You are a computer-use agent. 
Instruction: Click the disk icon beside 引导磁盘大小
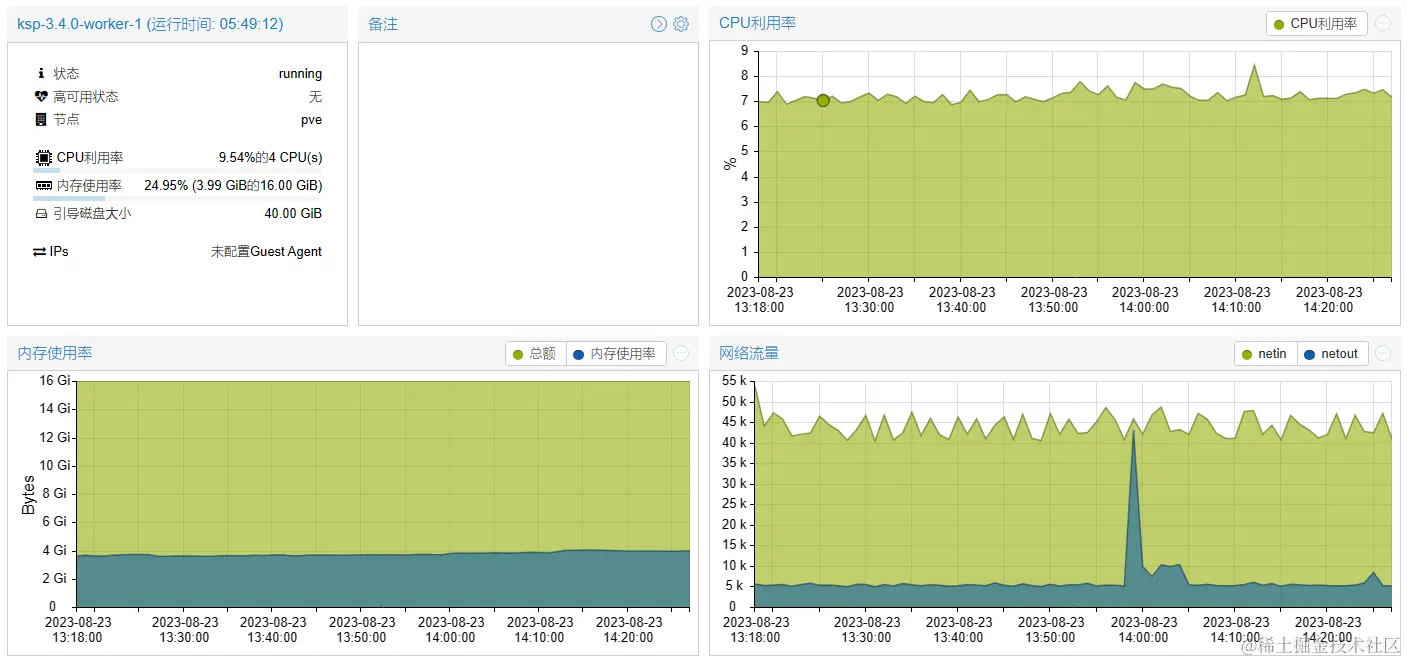(x=41, y=213)
